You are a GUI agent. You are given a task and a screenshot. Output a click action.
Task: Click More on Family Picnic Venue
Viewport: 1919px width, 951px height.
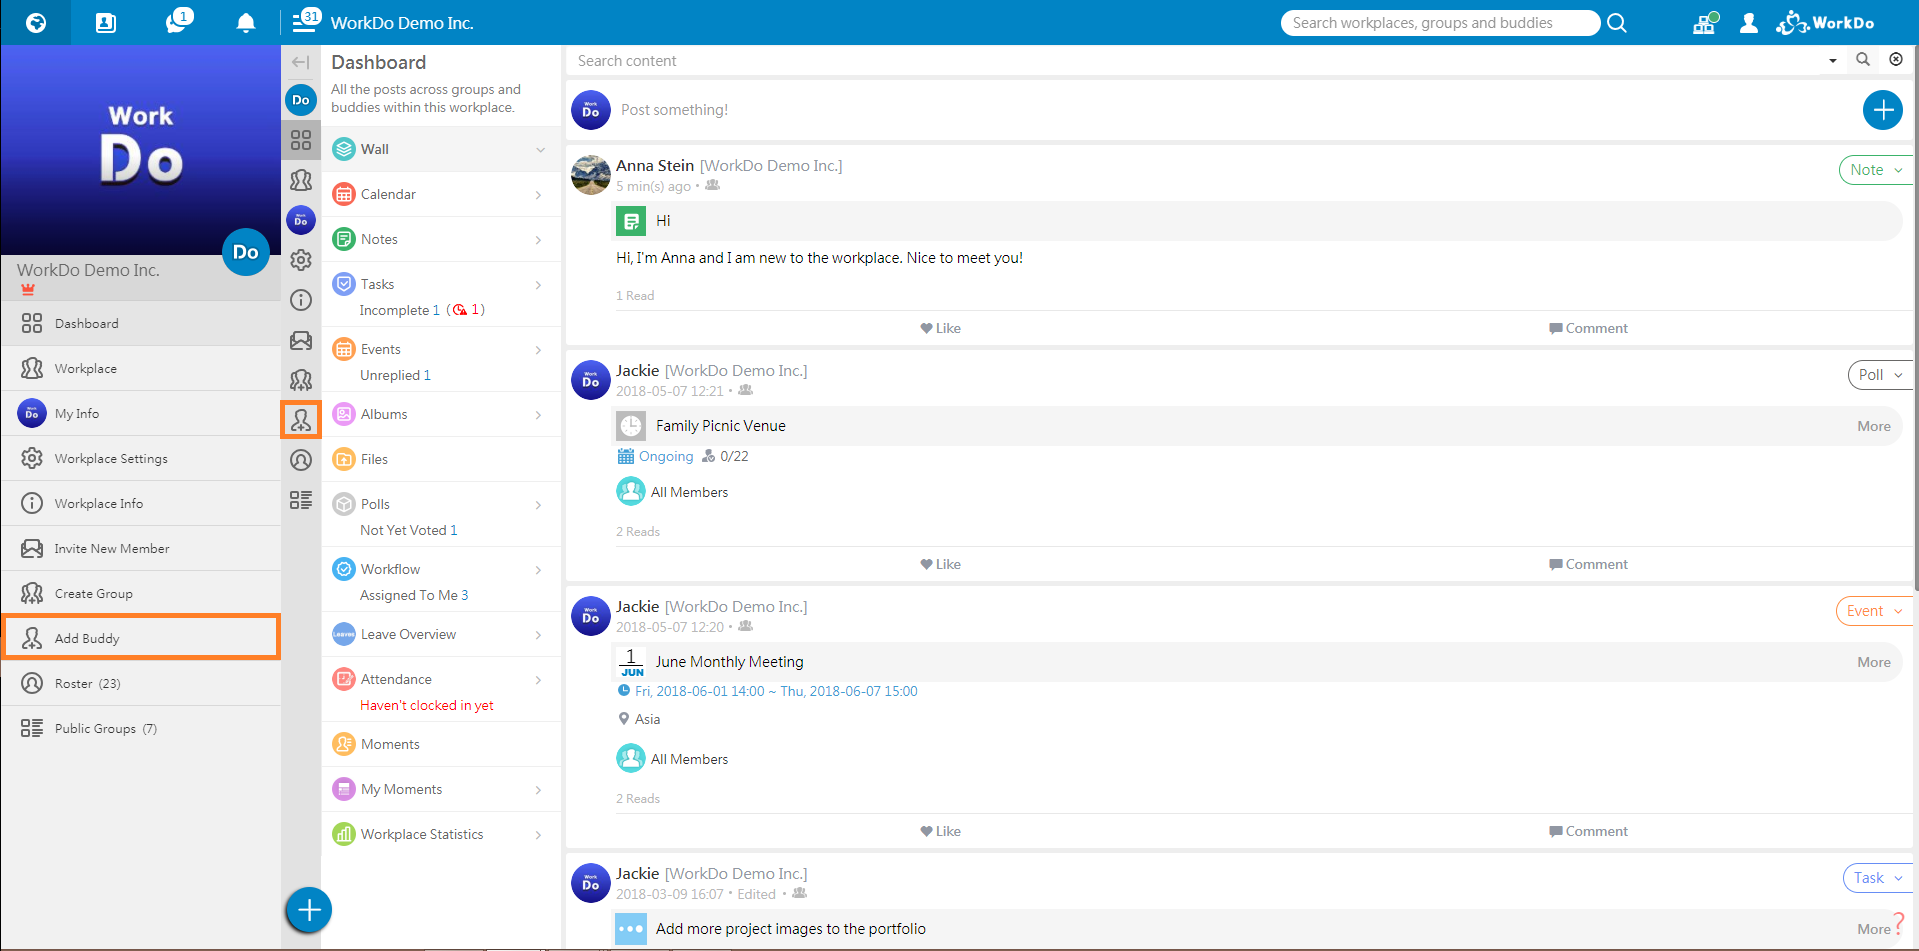point(1874,426)
